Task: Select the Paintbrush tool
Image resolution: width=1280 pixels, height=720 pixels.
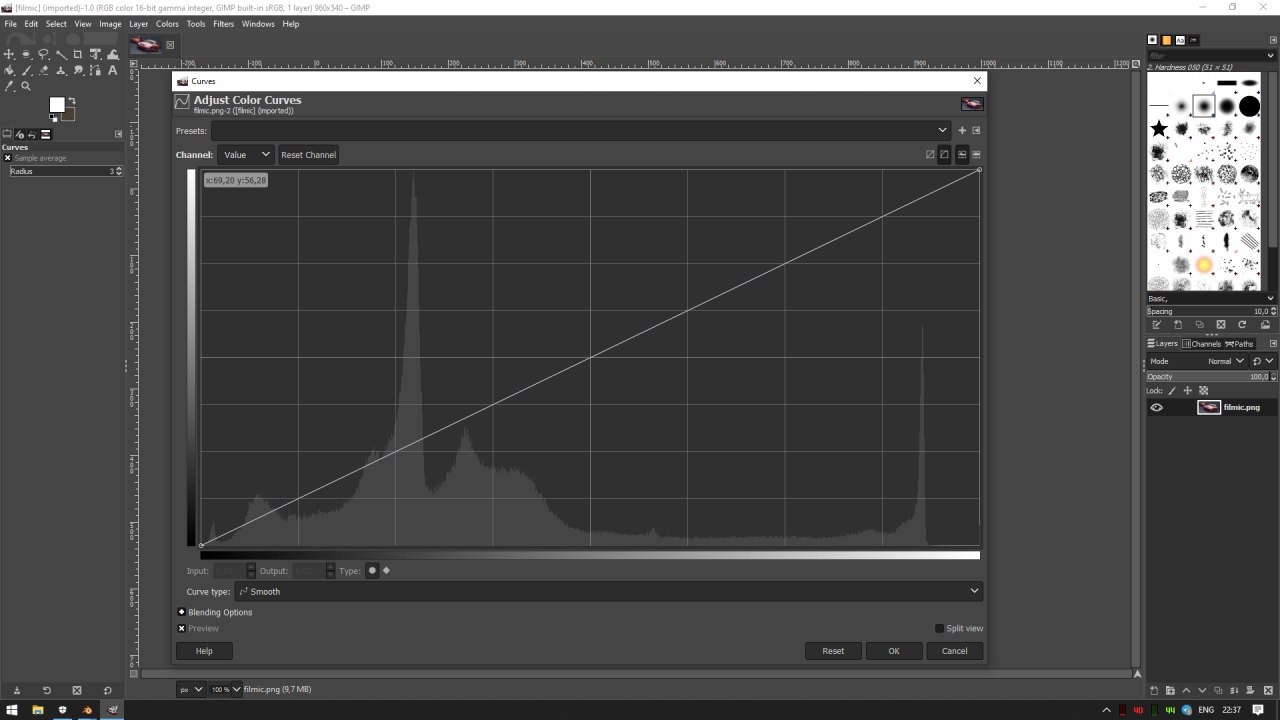Action: 26,70
